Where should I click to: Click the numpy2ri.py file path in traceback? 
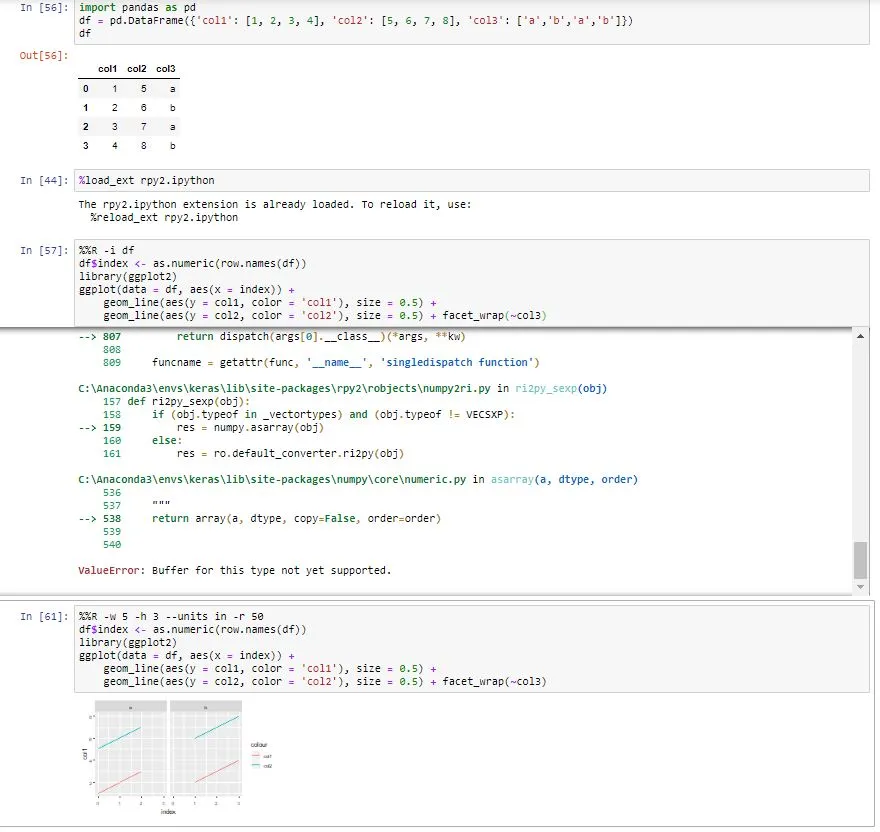[x=285, y=388]
